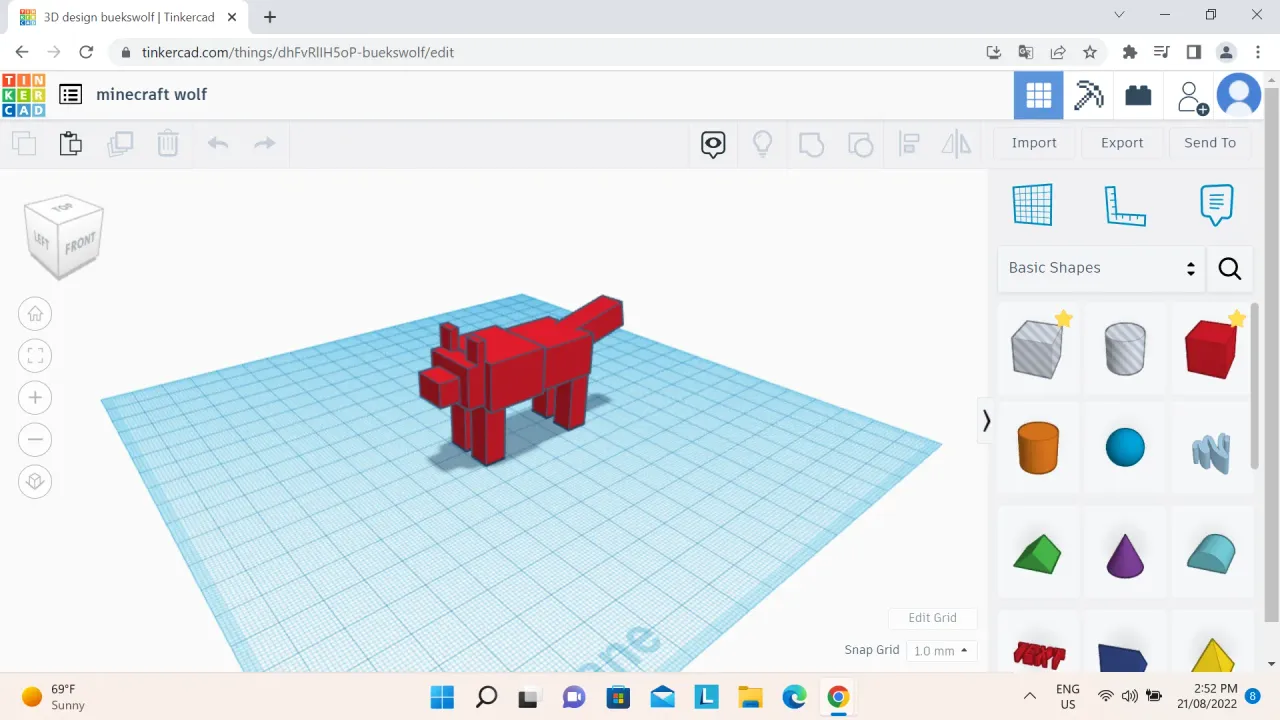Invite people with the add-user icon

(x=1190, y=96)
